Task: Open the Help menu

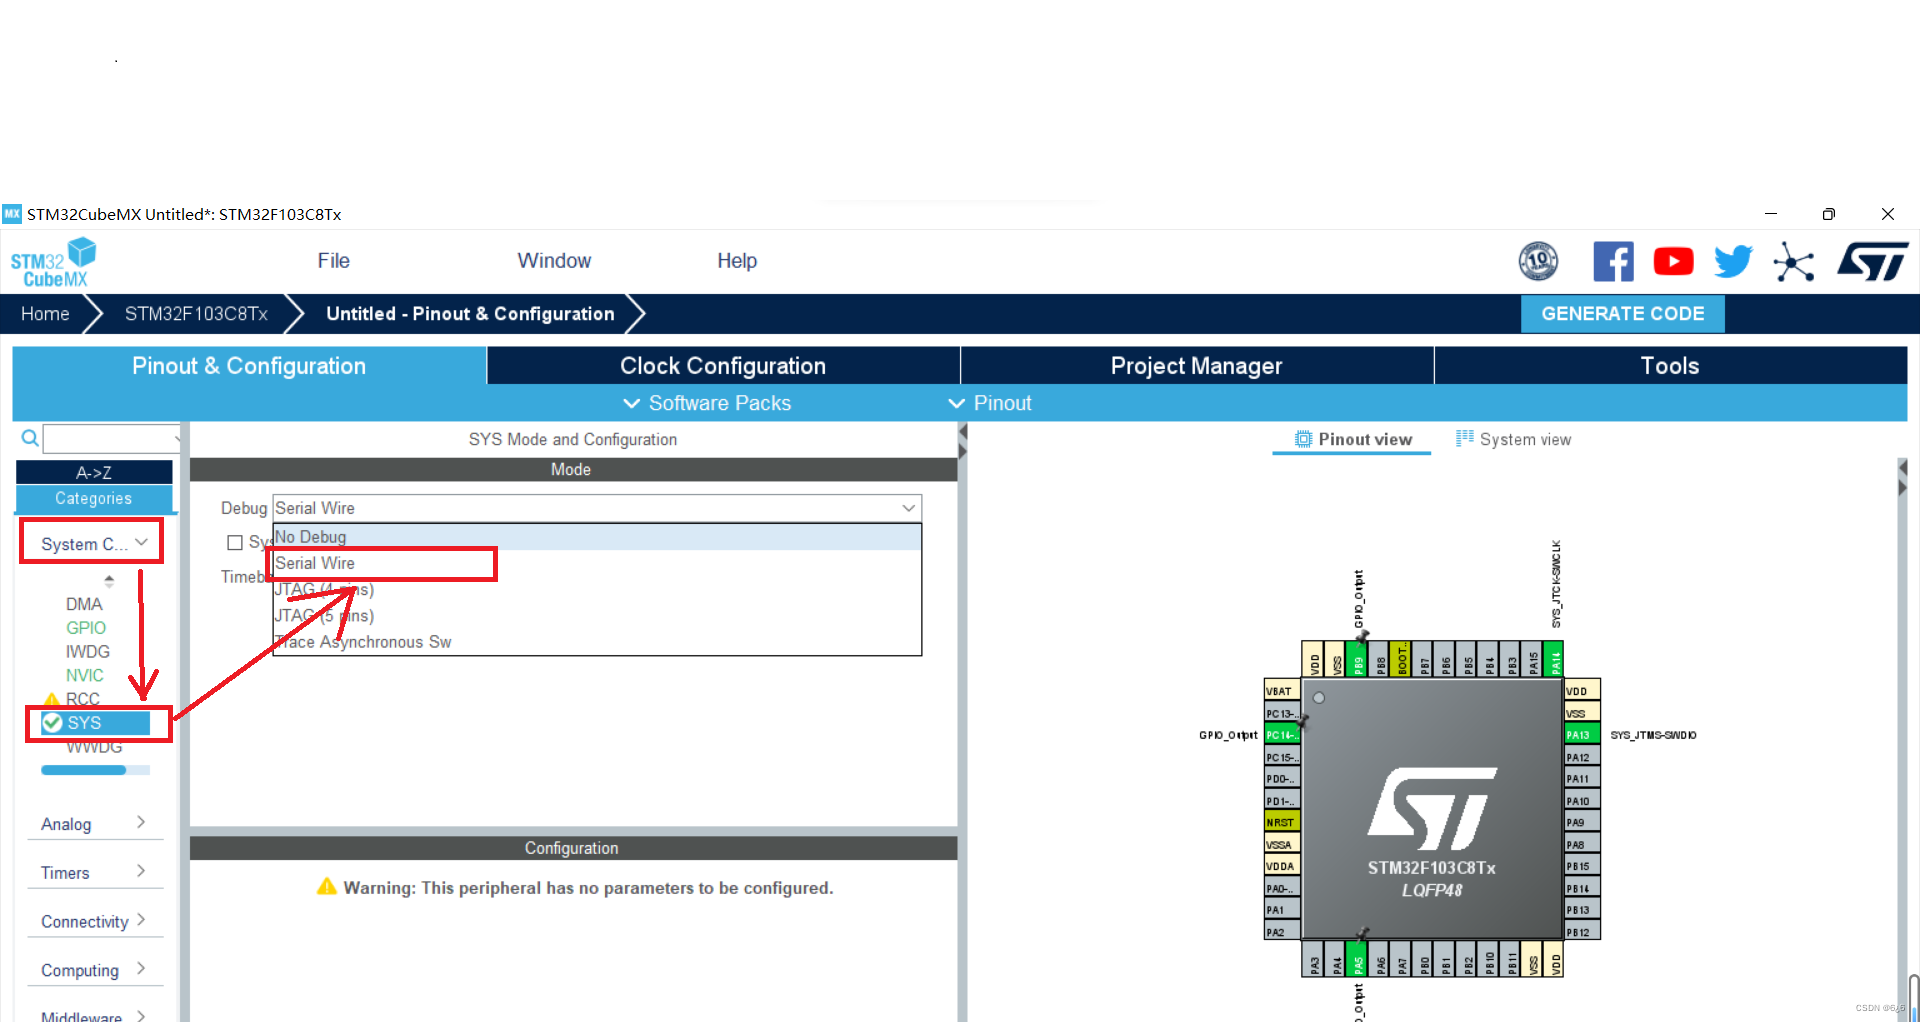Action: point(737,261)
